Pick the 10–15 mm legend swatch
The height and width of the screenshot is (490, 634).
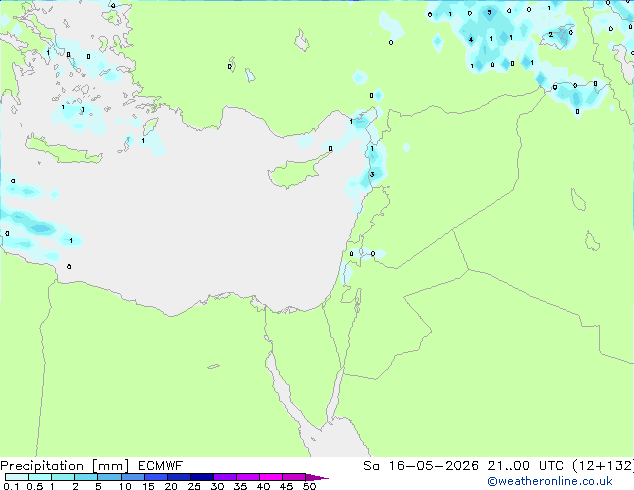[x=133, y=477]
